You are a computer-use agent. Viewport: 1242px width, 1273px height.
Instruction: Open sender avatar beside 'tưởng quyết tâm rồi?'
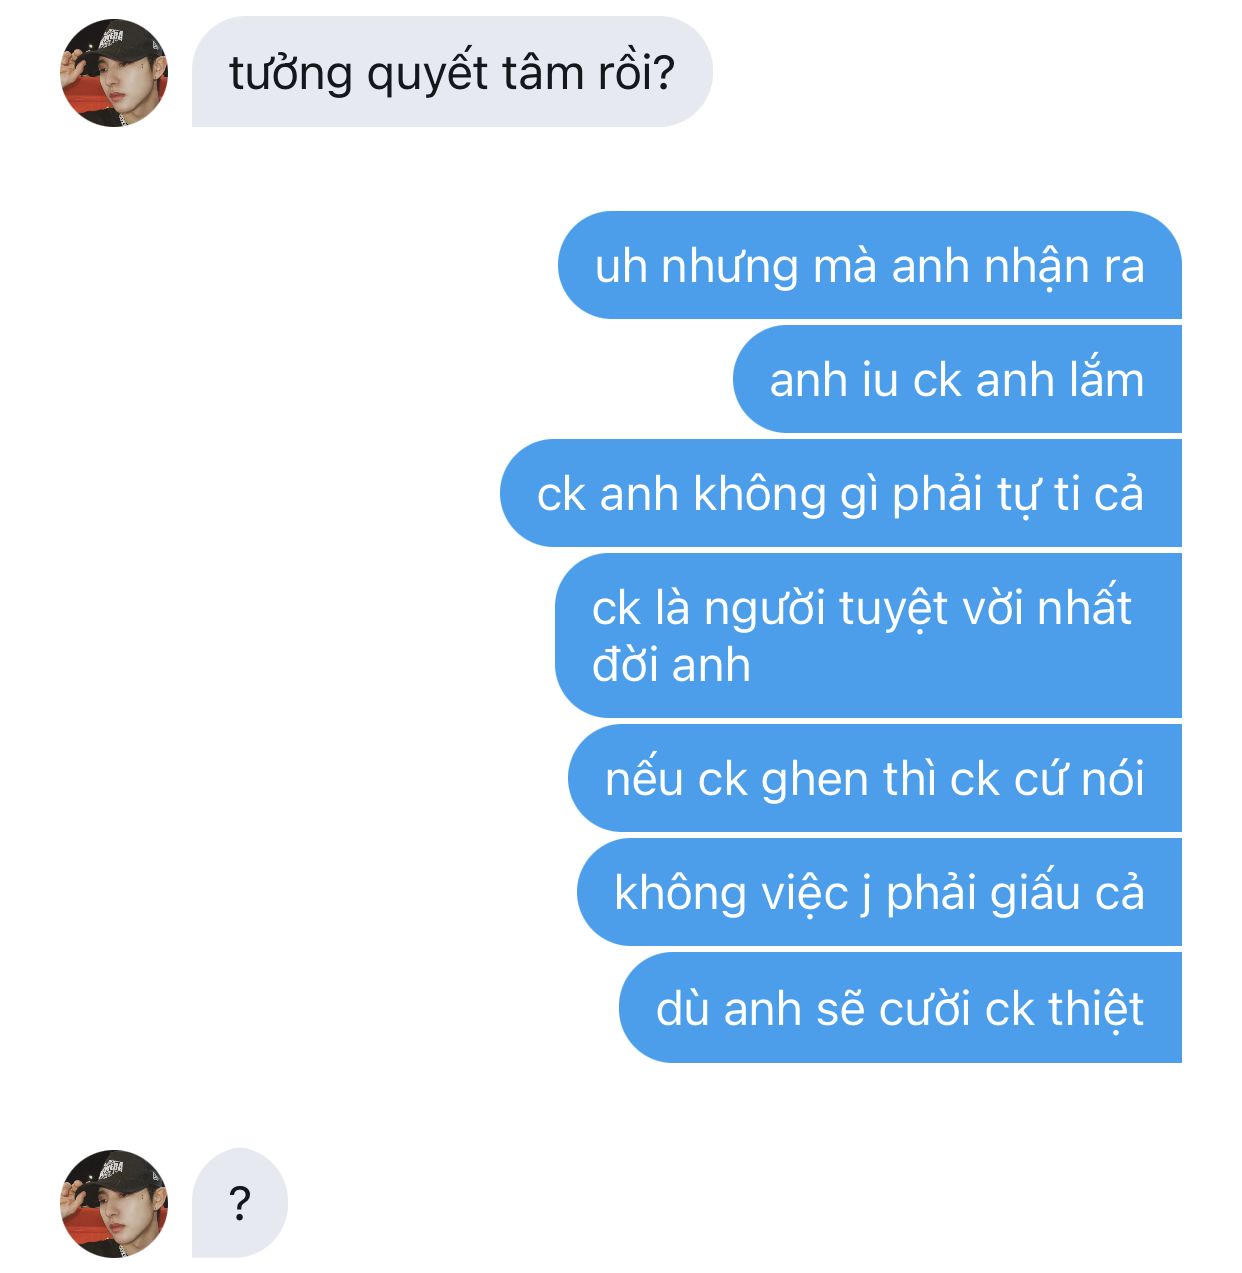click(114, 73)
